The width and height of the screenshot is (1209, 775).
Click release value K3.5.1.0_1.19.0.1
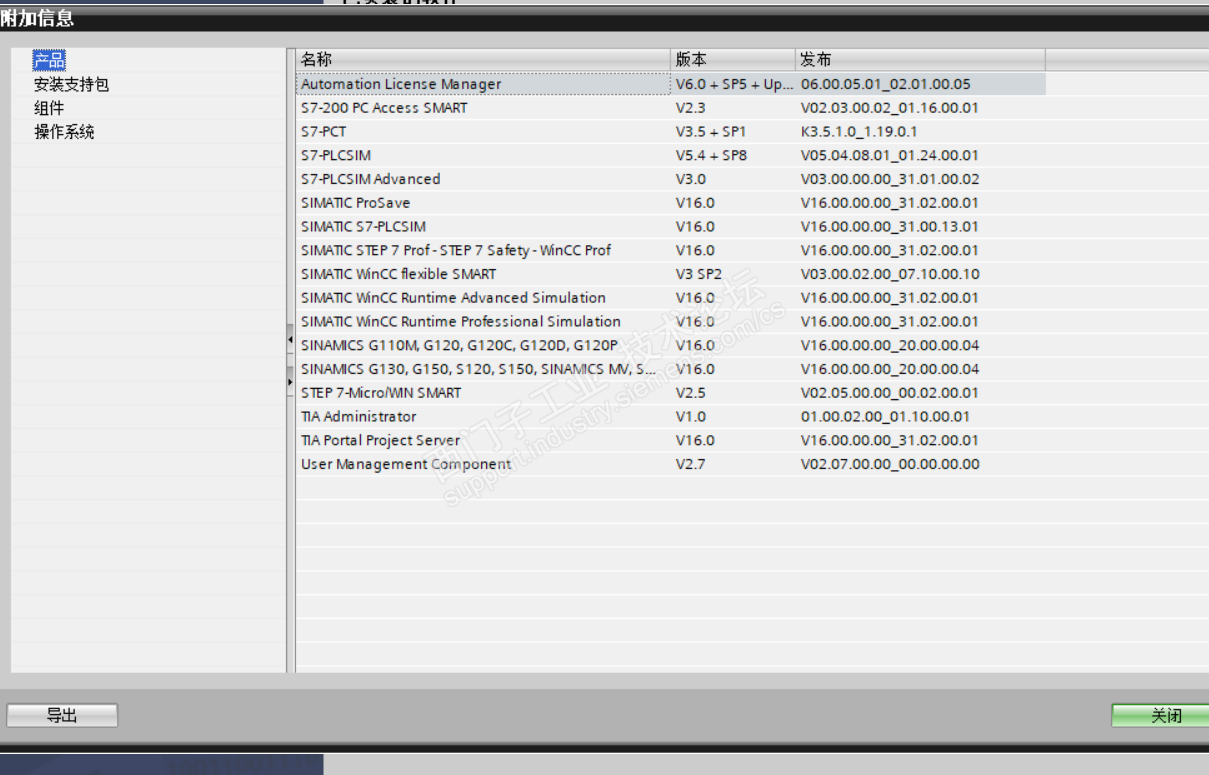(859, 132)
